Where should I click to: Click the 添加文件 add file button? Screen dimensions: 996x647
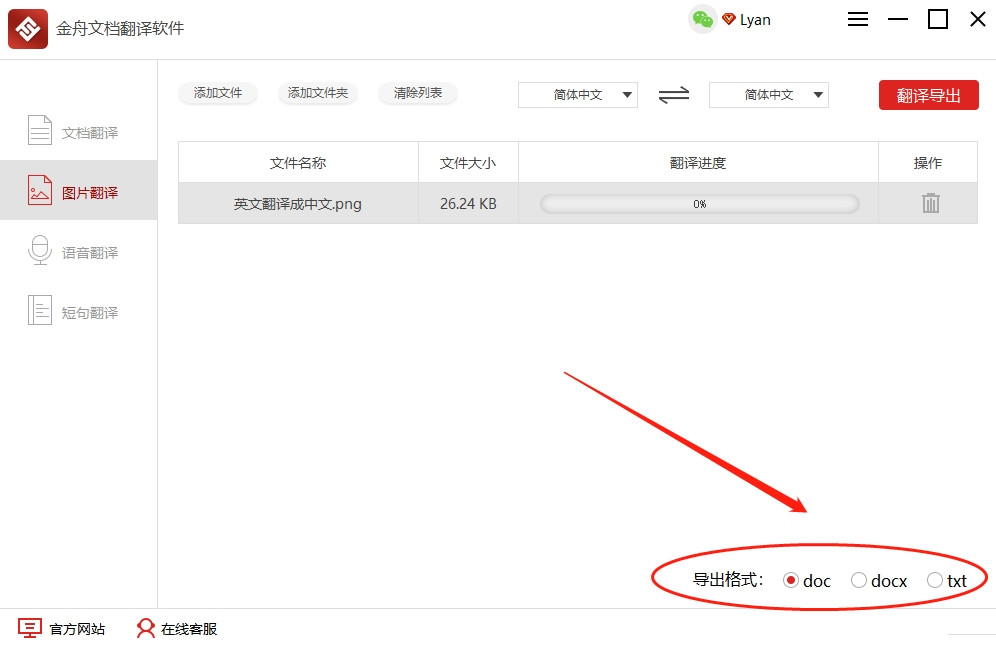[x=218, y=93]
